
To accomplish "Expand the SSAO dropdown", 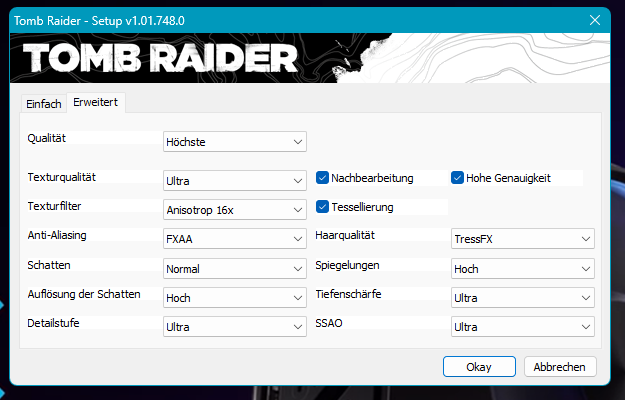I will click(x=523, y=327).
